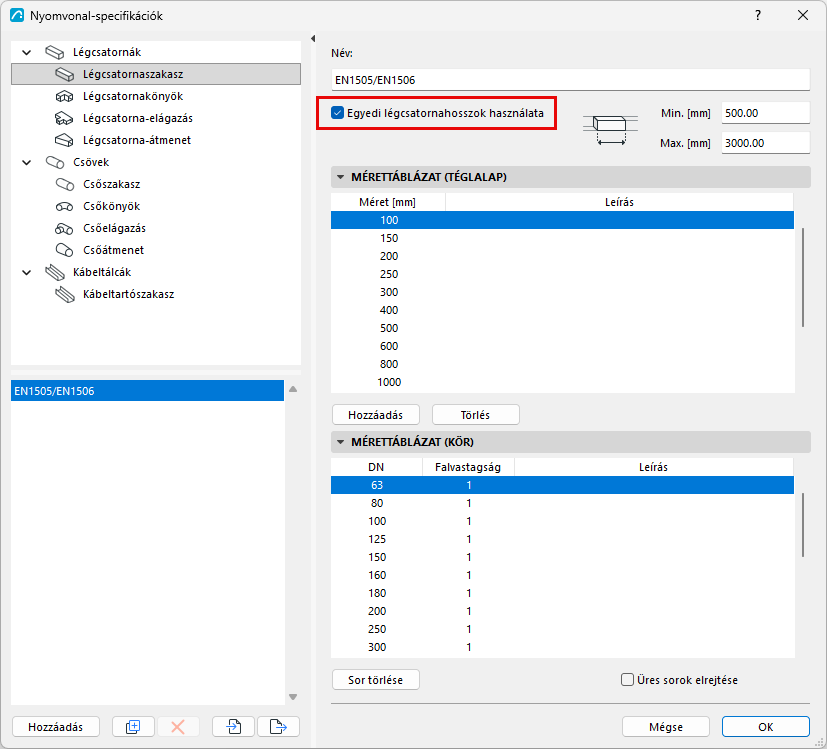Screen dimensions: 827x749
Task: Click the Kábeltartószakasz cable tray icon
Action: tap(64, 294)
